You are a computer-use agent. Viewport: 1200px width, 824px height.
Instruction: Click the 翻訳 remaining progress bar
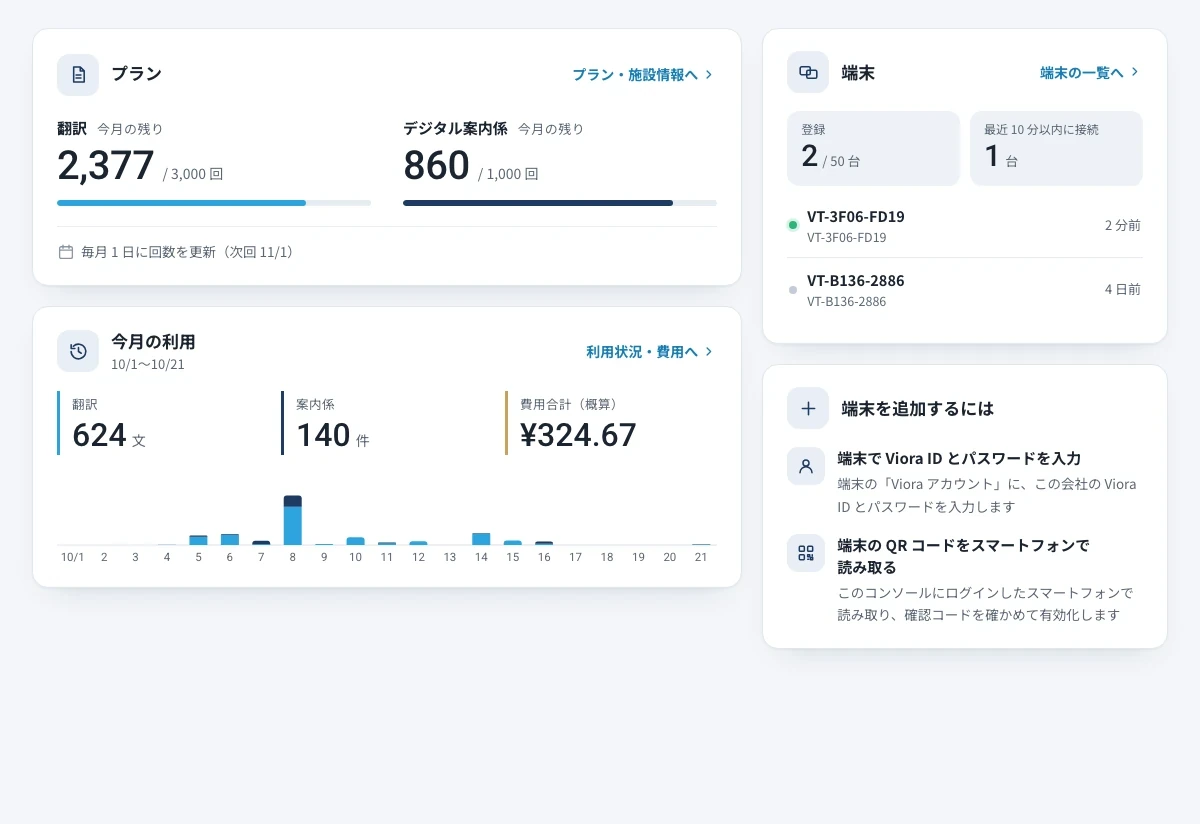point(214,203)
